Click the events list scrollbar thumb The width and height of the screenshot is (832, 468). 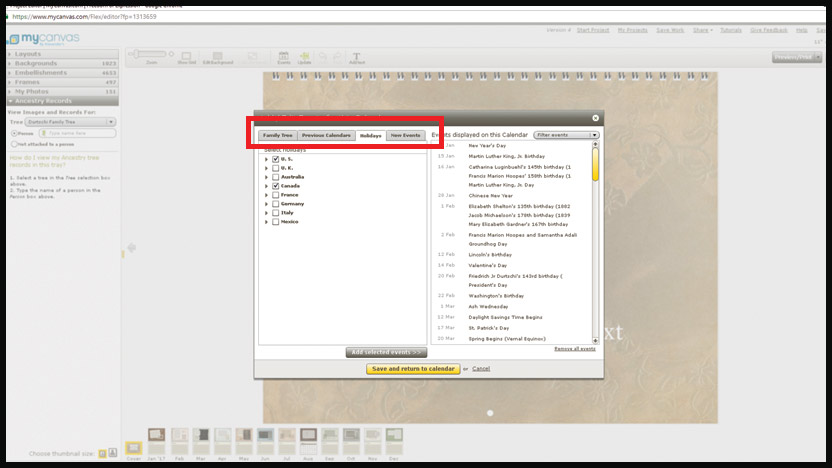595,164
